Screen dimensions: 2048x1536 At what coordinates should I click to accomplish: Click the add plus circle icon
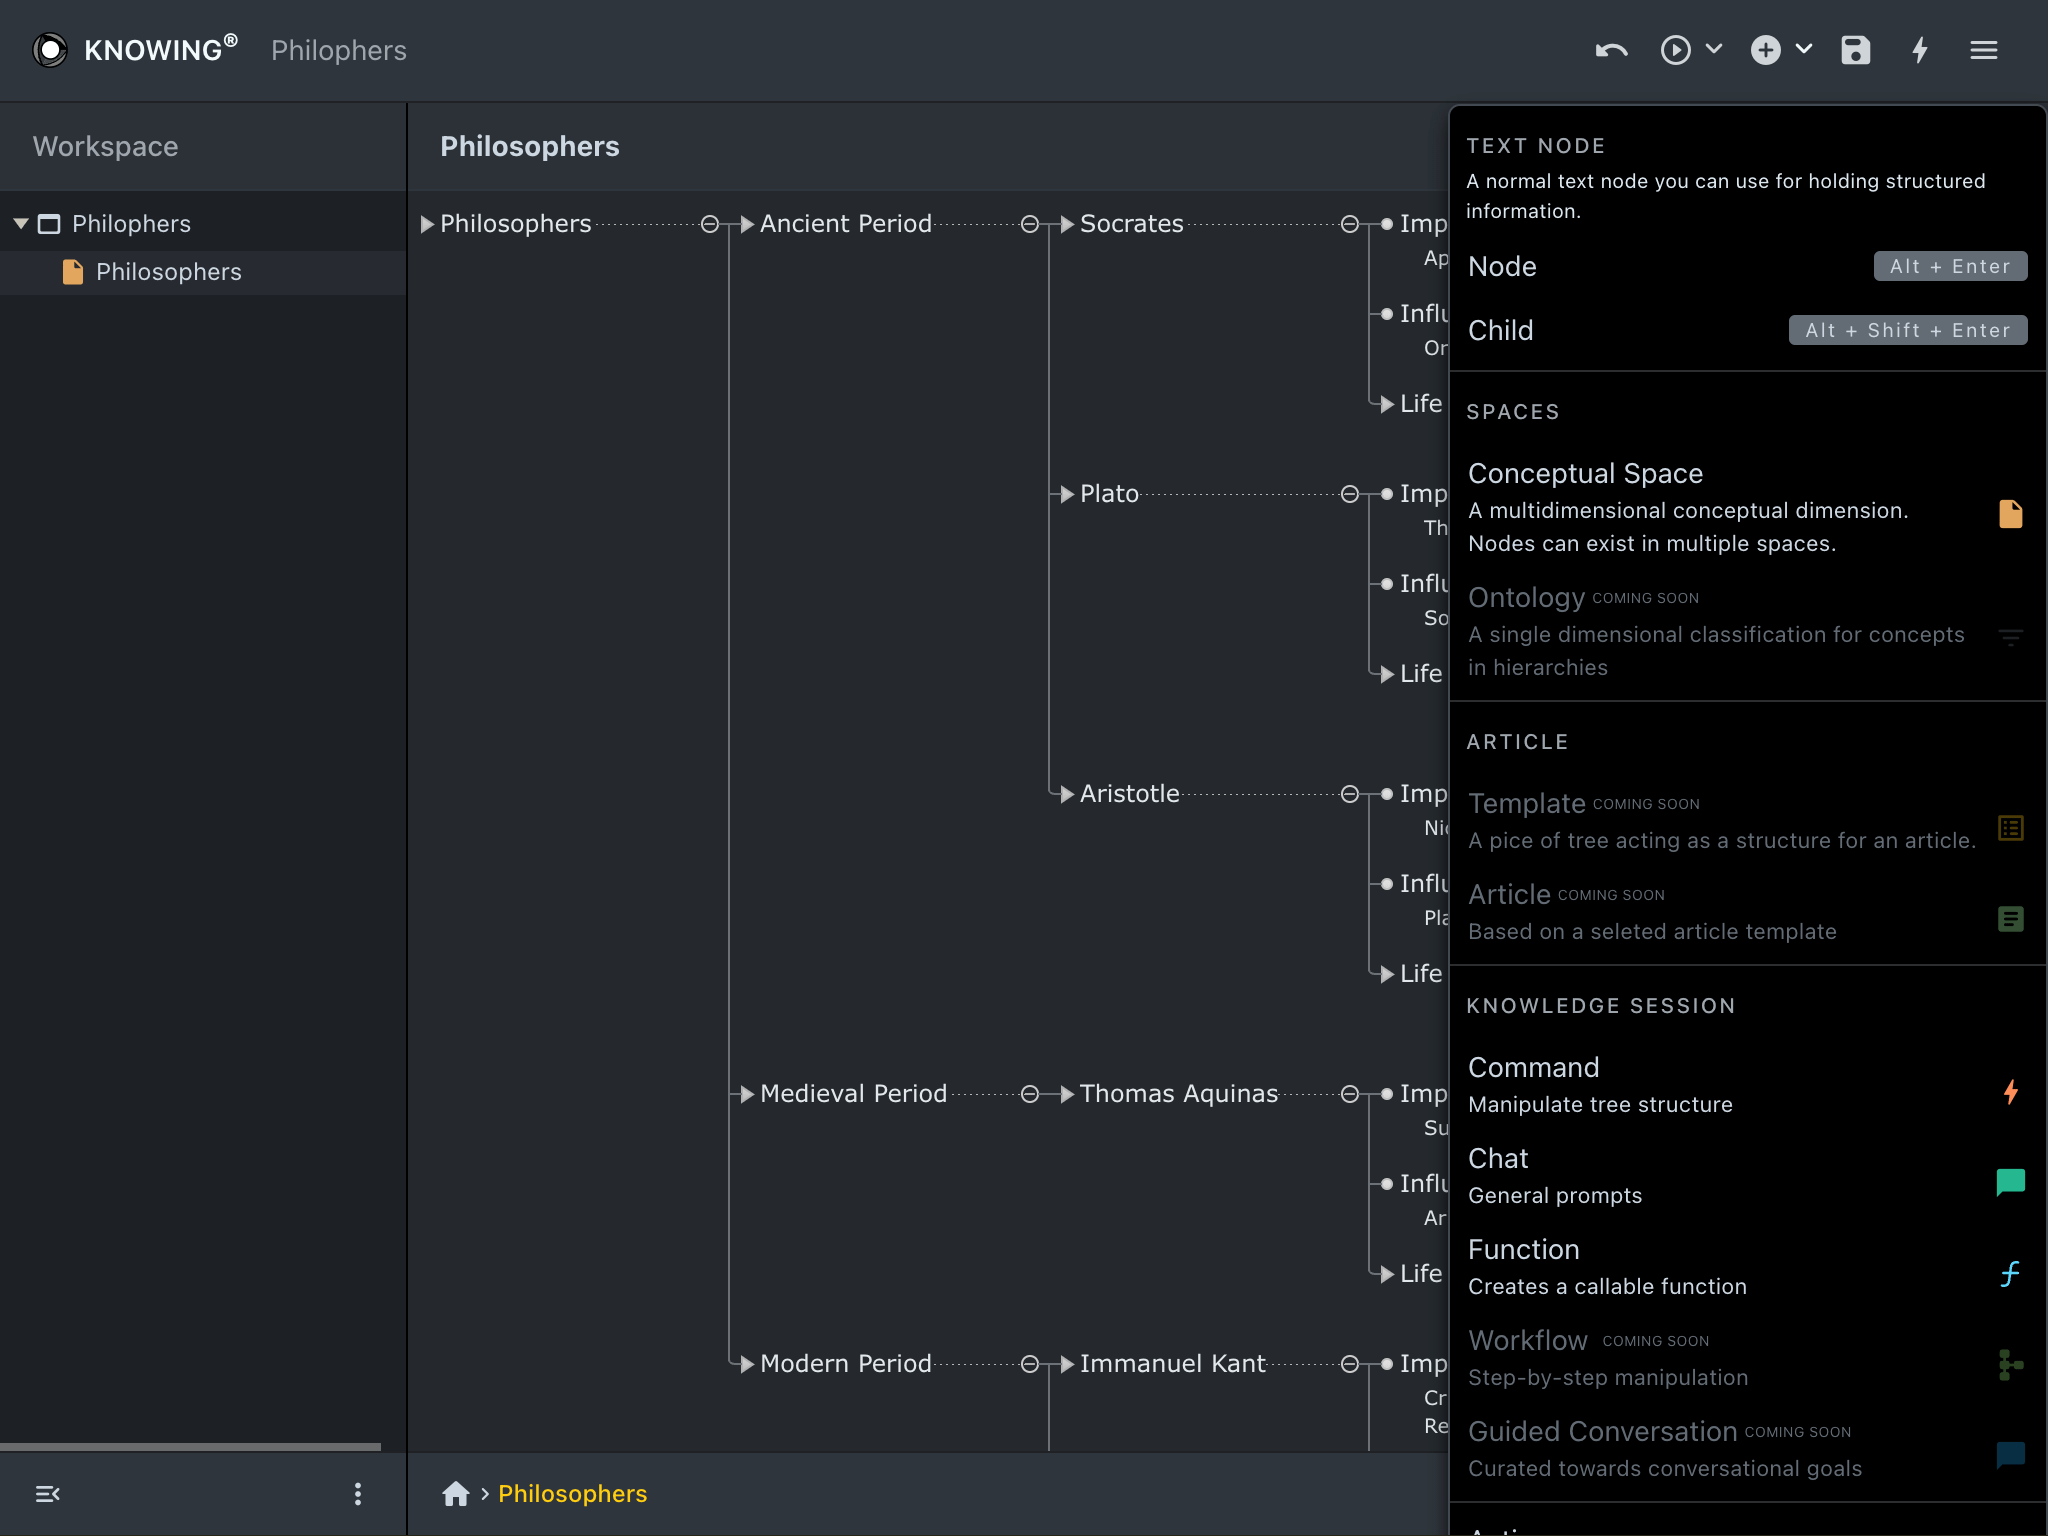pyautogui.click(x=1766, y=50)
